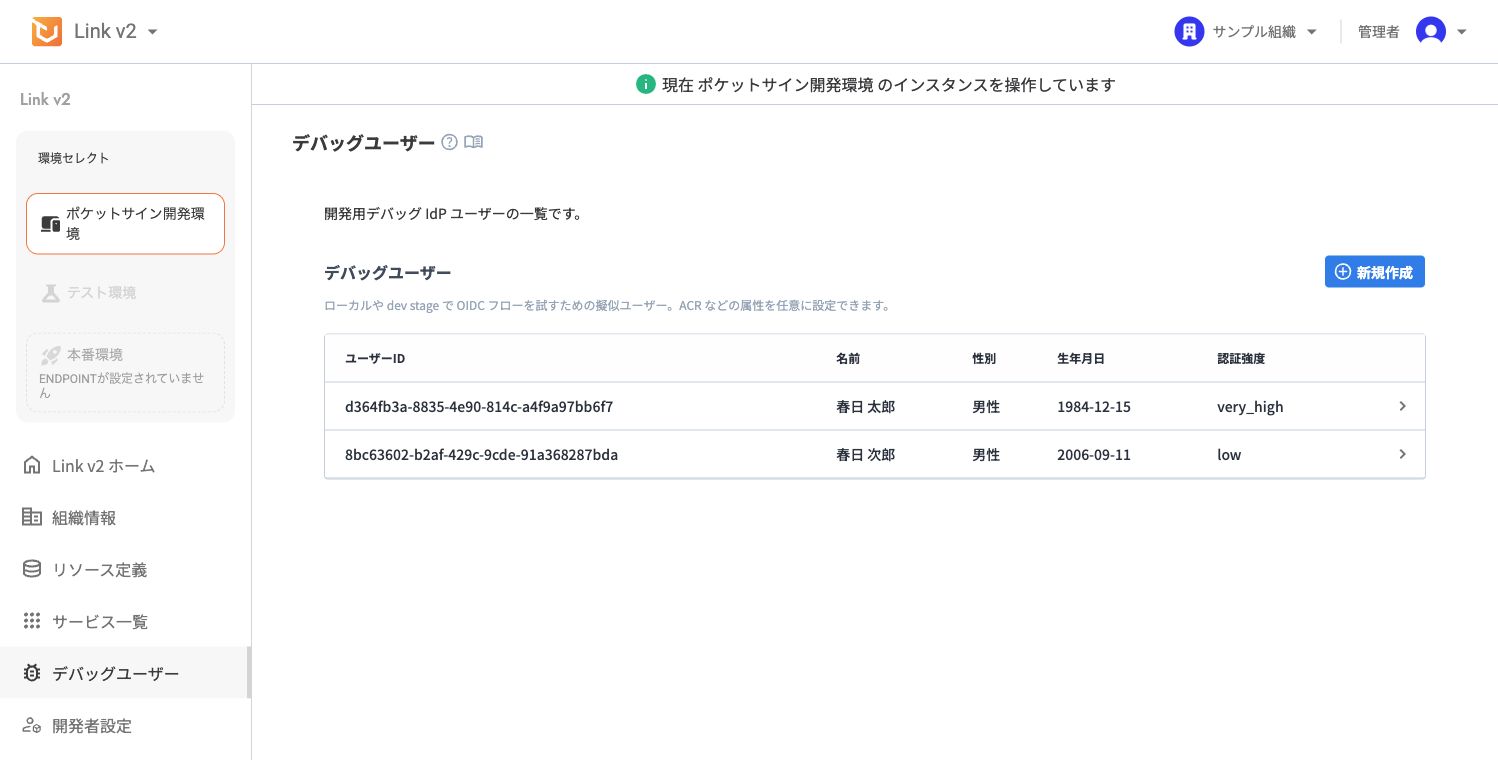Click the orange Link v2 logo icon
This screenshot has width=1498, height=760.
[46, 31]
